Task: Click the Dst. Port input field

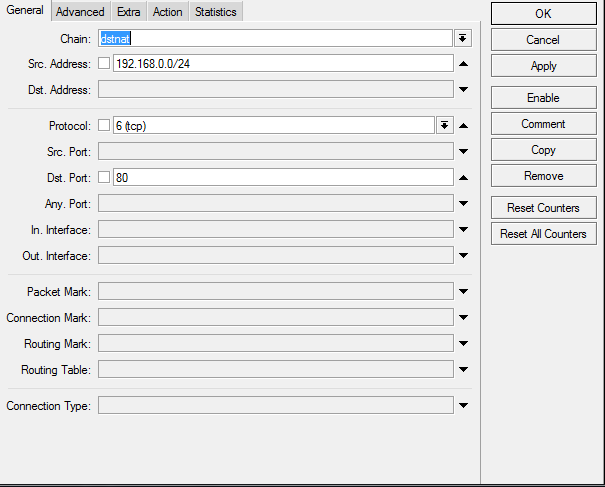Action: tap(282, 178)
